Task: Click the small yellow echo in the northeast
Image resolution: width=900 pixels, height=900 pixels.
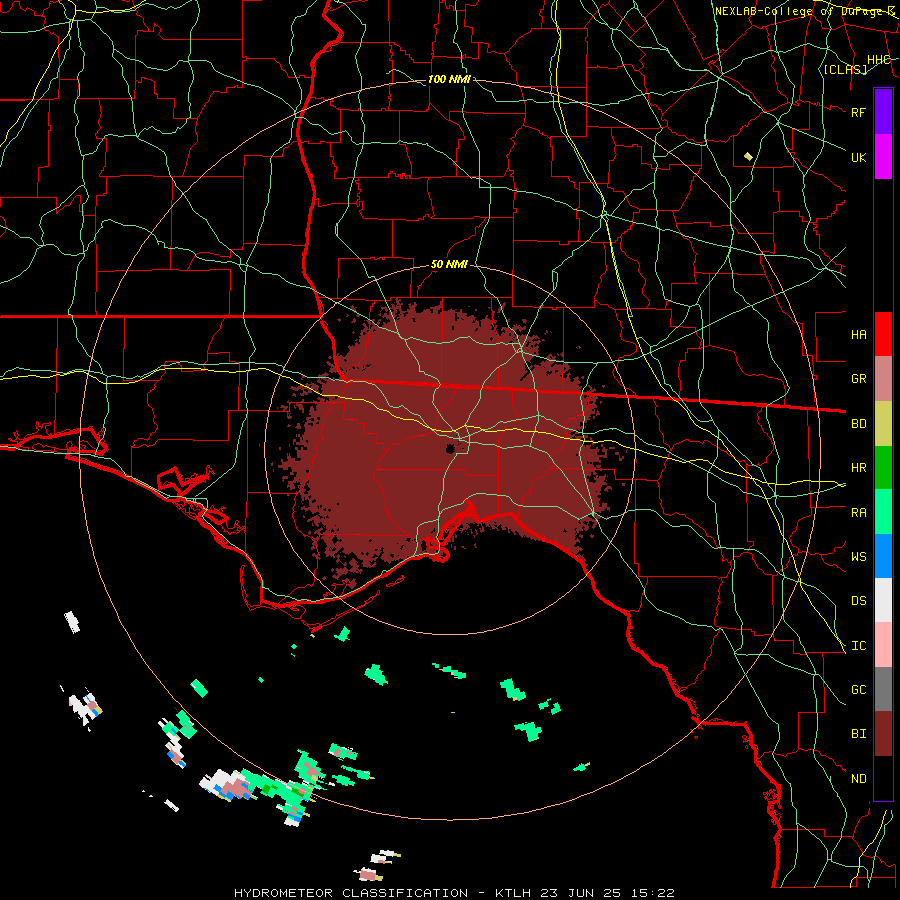Action: click(x=748, y=156)
